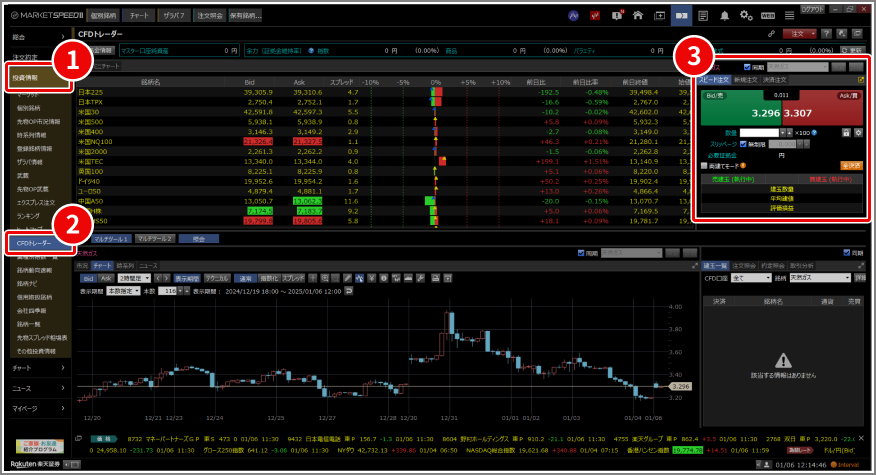
Task: Select the Bid toggle in chart toolbar
Action: 88,278
